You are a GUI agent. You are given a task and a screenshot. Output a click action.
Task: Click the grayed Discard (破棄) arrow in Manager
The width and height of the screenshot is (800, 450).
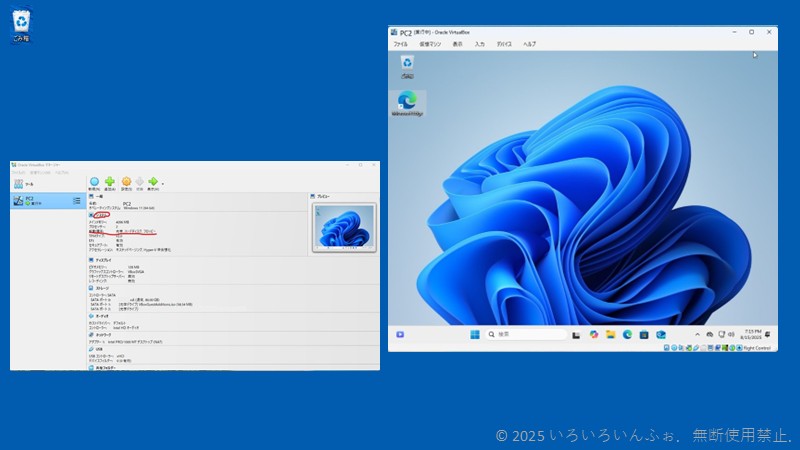139,183
